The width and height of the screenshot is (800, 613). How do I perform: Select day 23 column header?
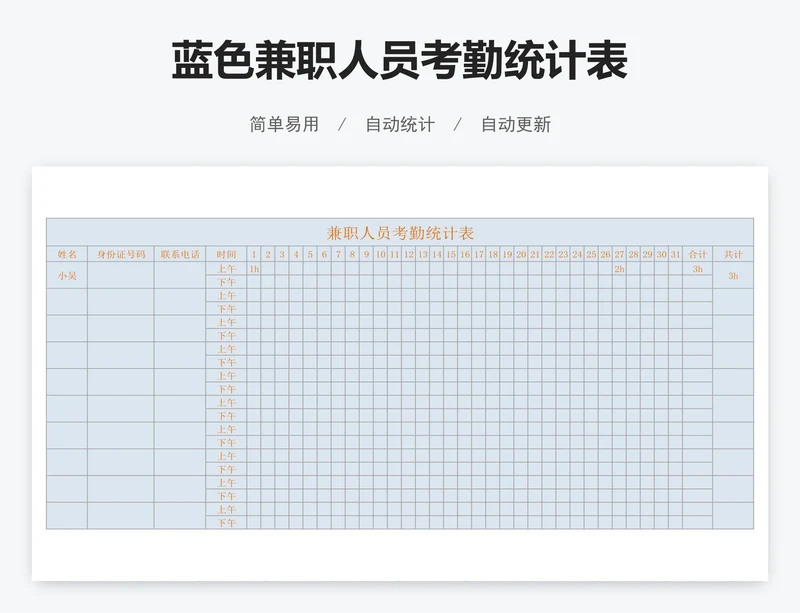pos(563,254)
